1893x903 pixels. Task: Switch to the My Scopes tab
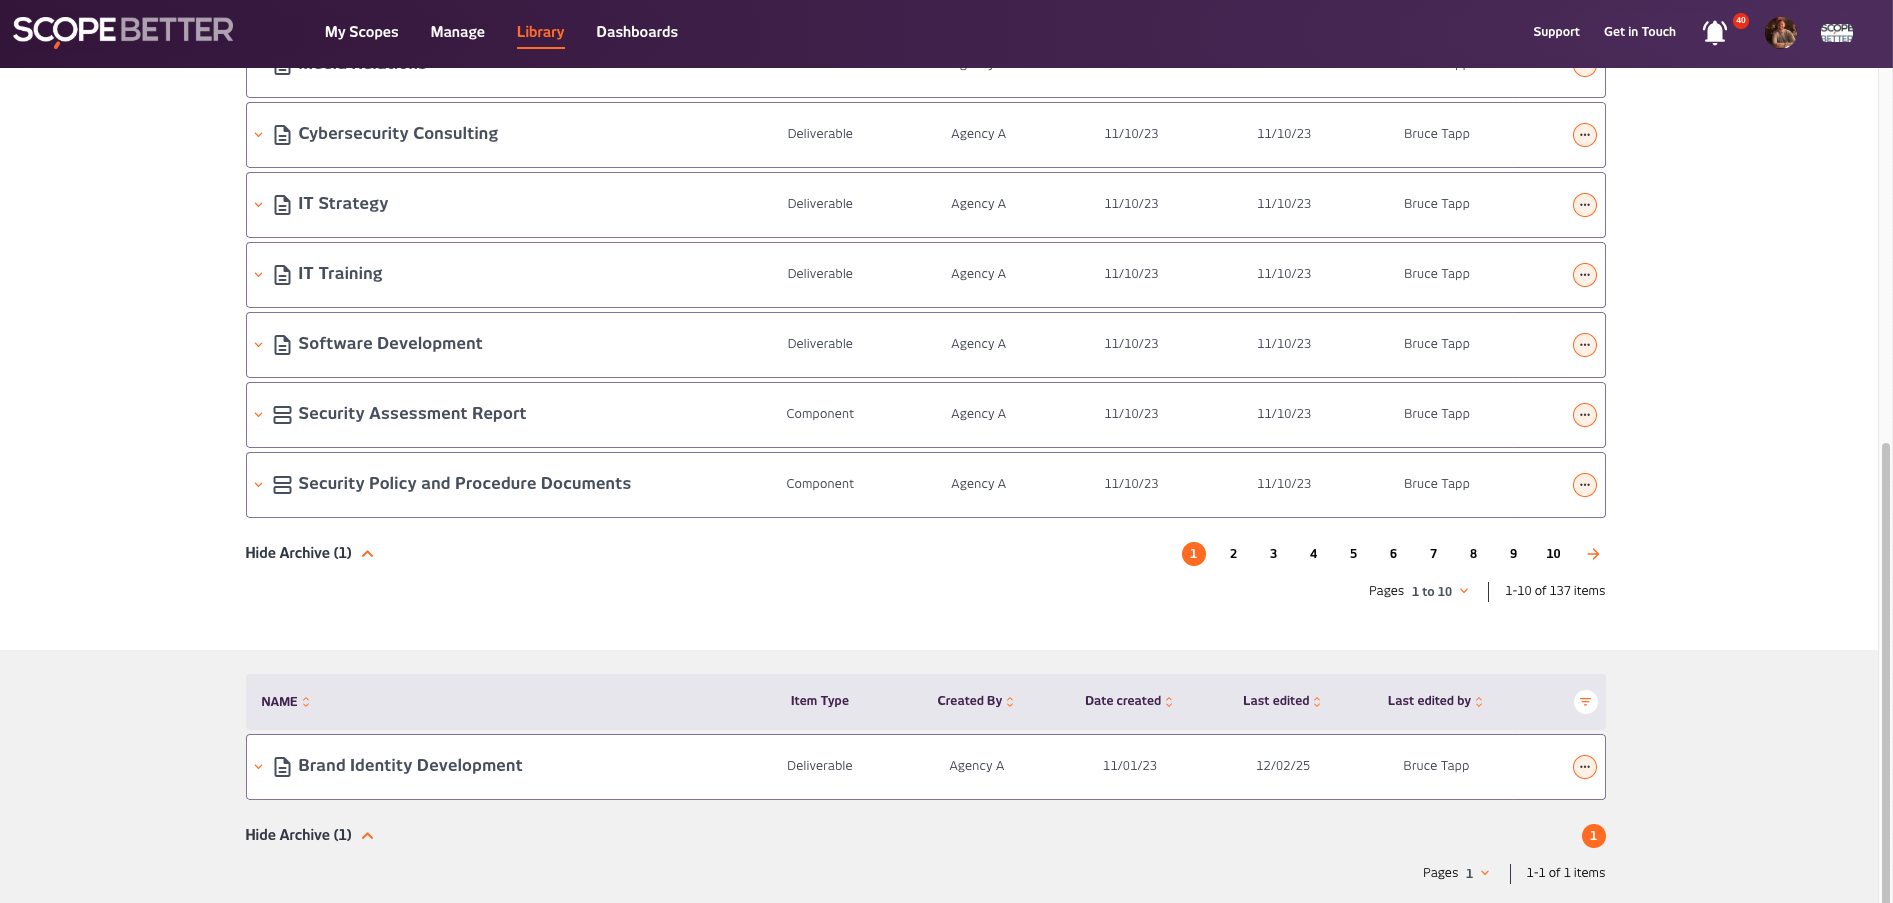[x=361, y=32]
